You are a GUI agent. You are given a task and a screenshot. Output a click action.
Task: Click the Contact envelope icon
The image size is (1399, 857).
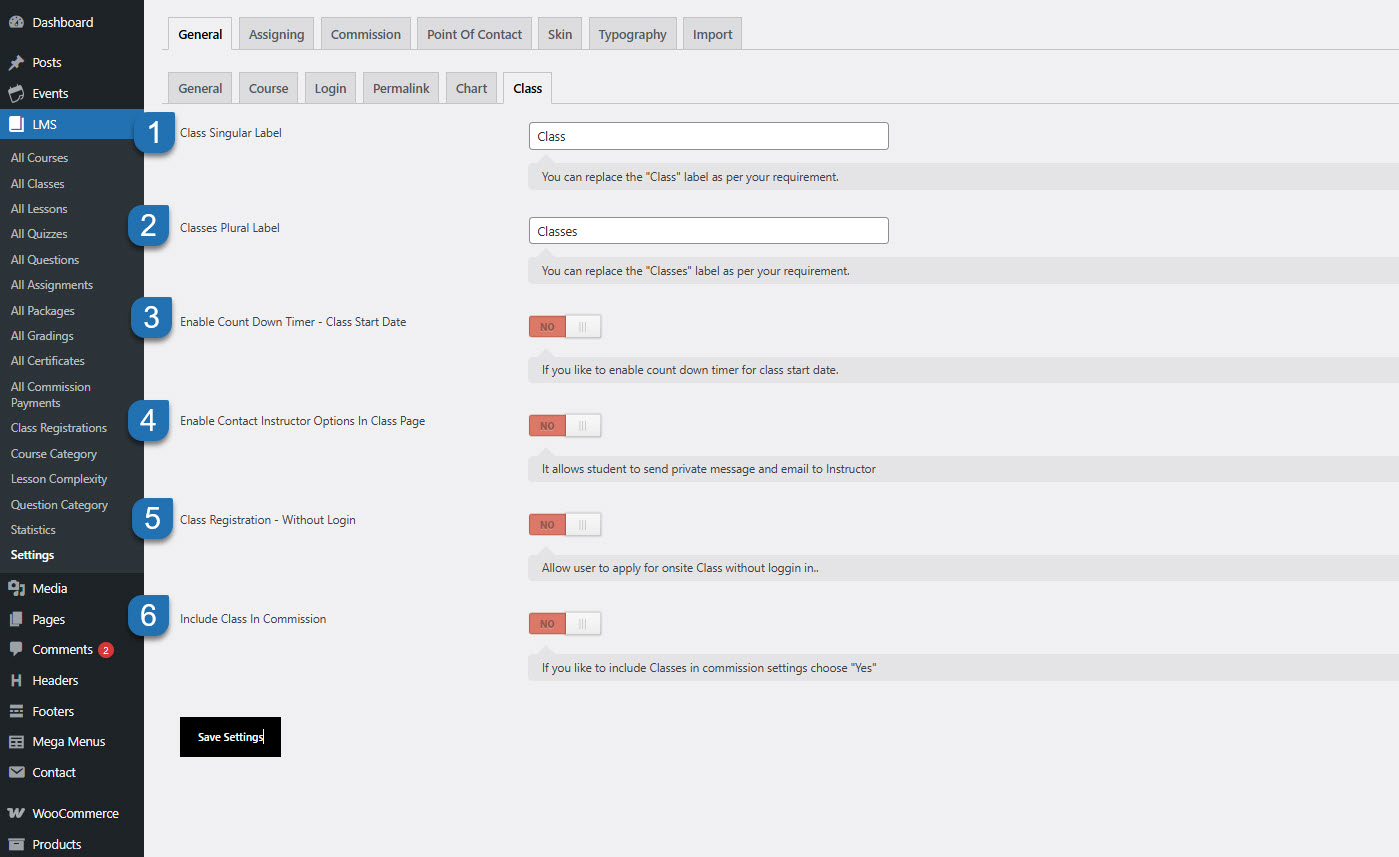(x=16, y=773)
